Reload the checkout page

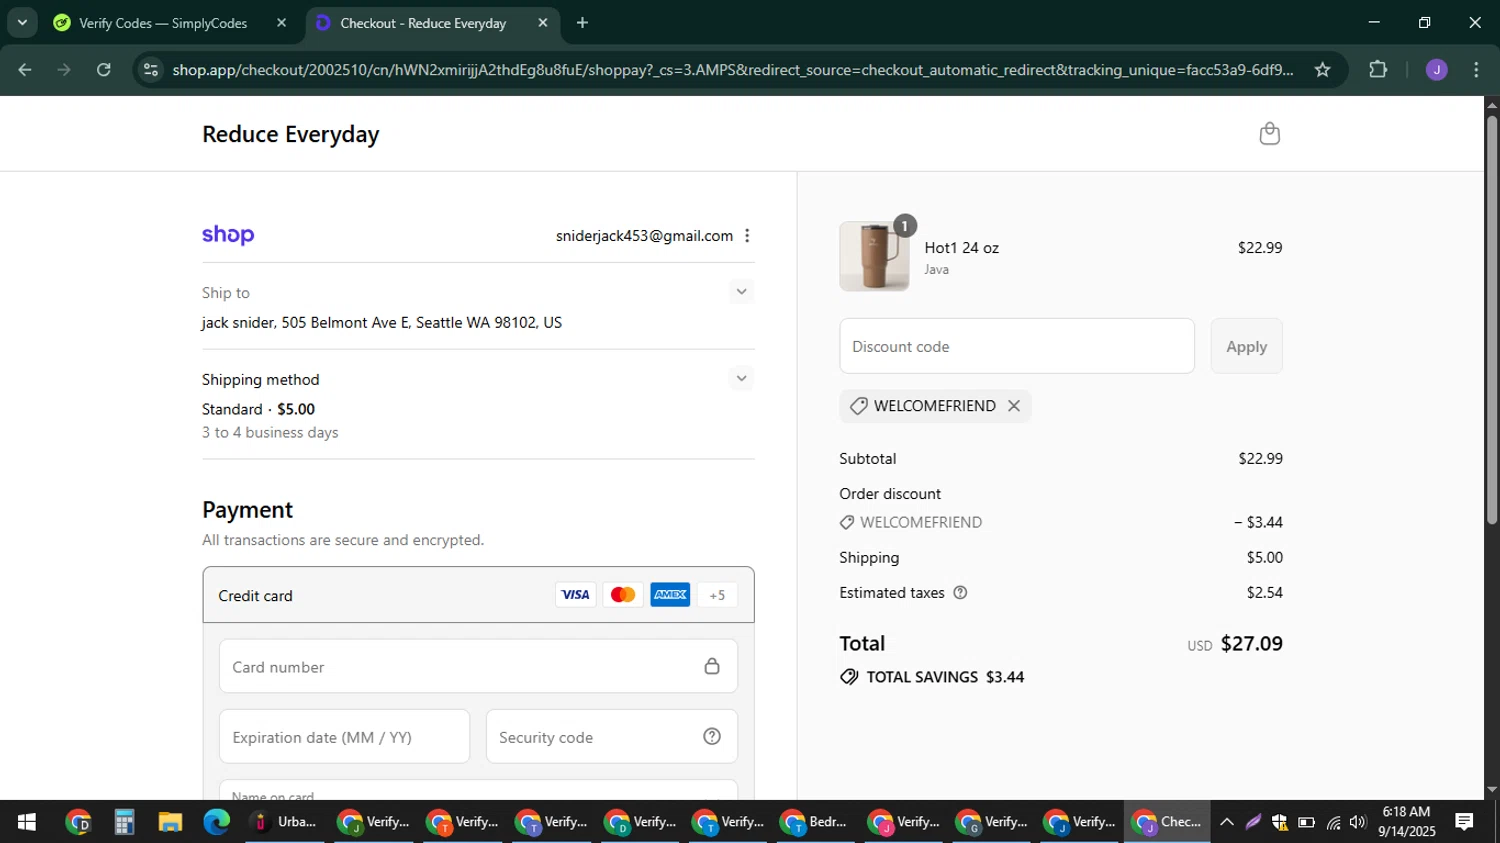point(104,70)
